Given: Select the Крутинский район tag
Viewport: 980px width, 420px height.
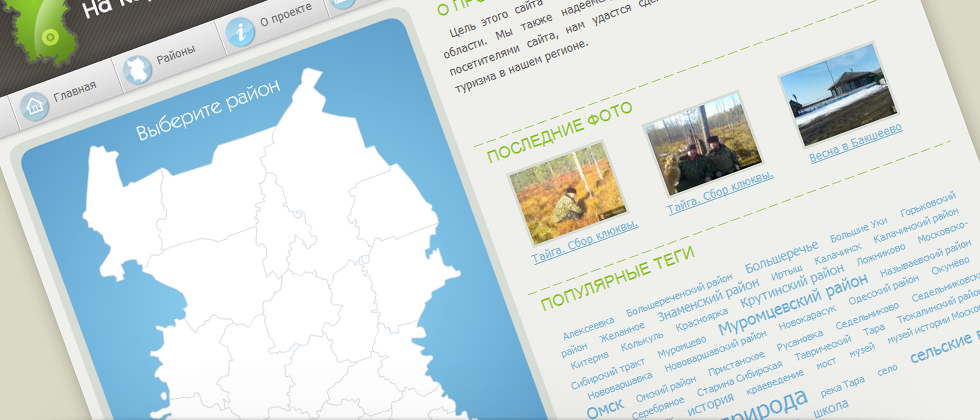Looking at the screenshot, I should [792, 285].
